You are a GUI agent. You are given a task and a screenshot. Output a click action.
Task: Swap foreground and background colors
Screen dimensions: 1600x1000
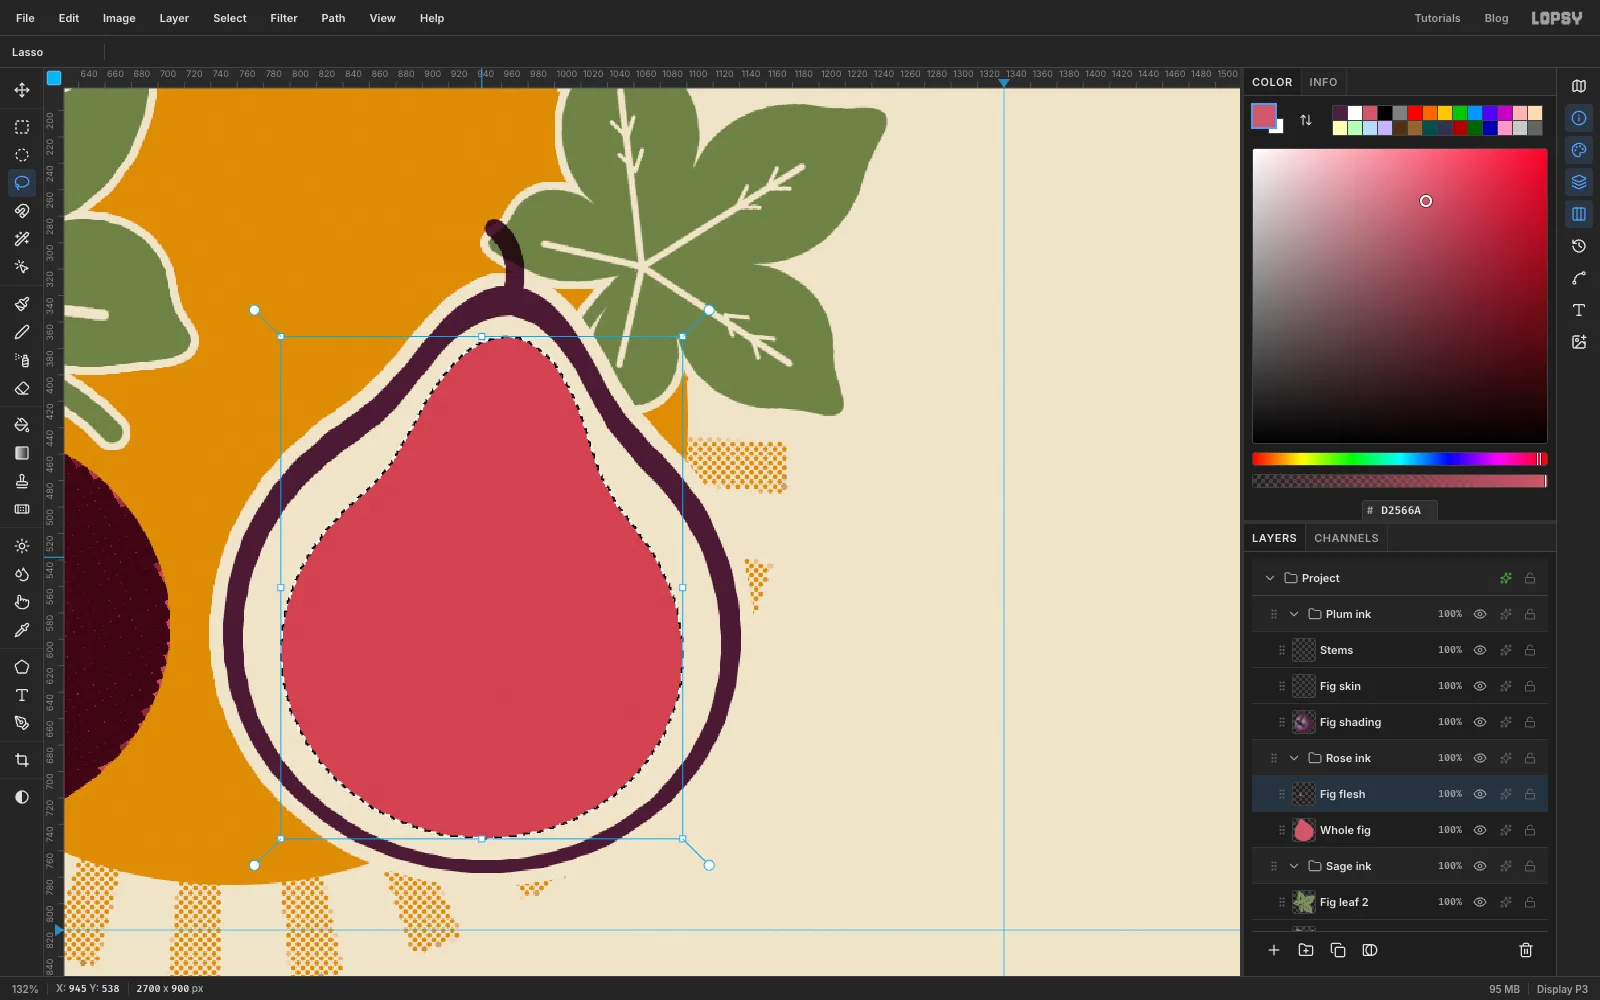click(1306, 120)
